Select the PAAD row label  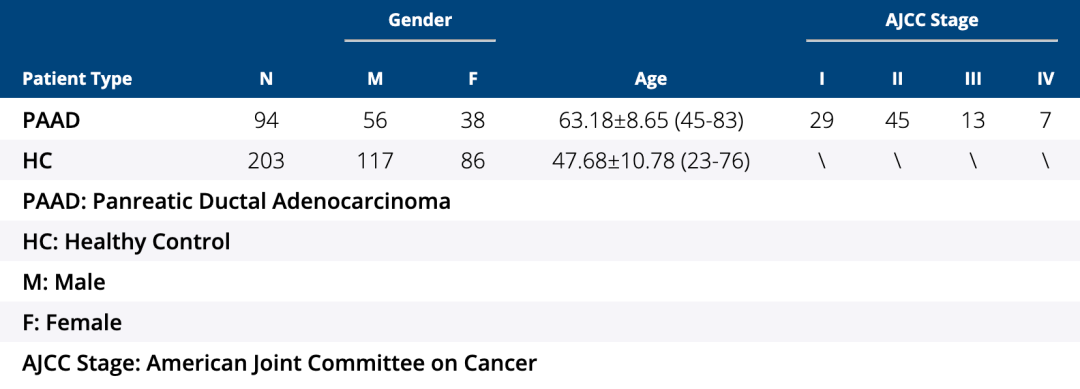51,120
